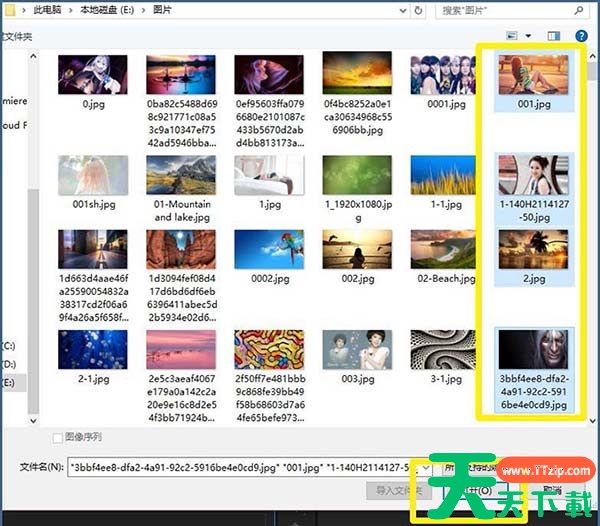Screen dimensions: 600x526
Task: Select the 3bbf4ee8-dfa2 dark face image
Action: tap(533, 350)
